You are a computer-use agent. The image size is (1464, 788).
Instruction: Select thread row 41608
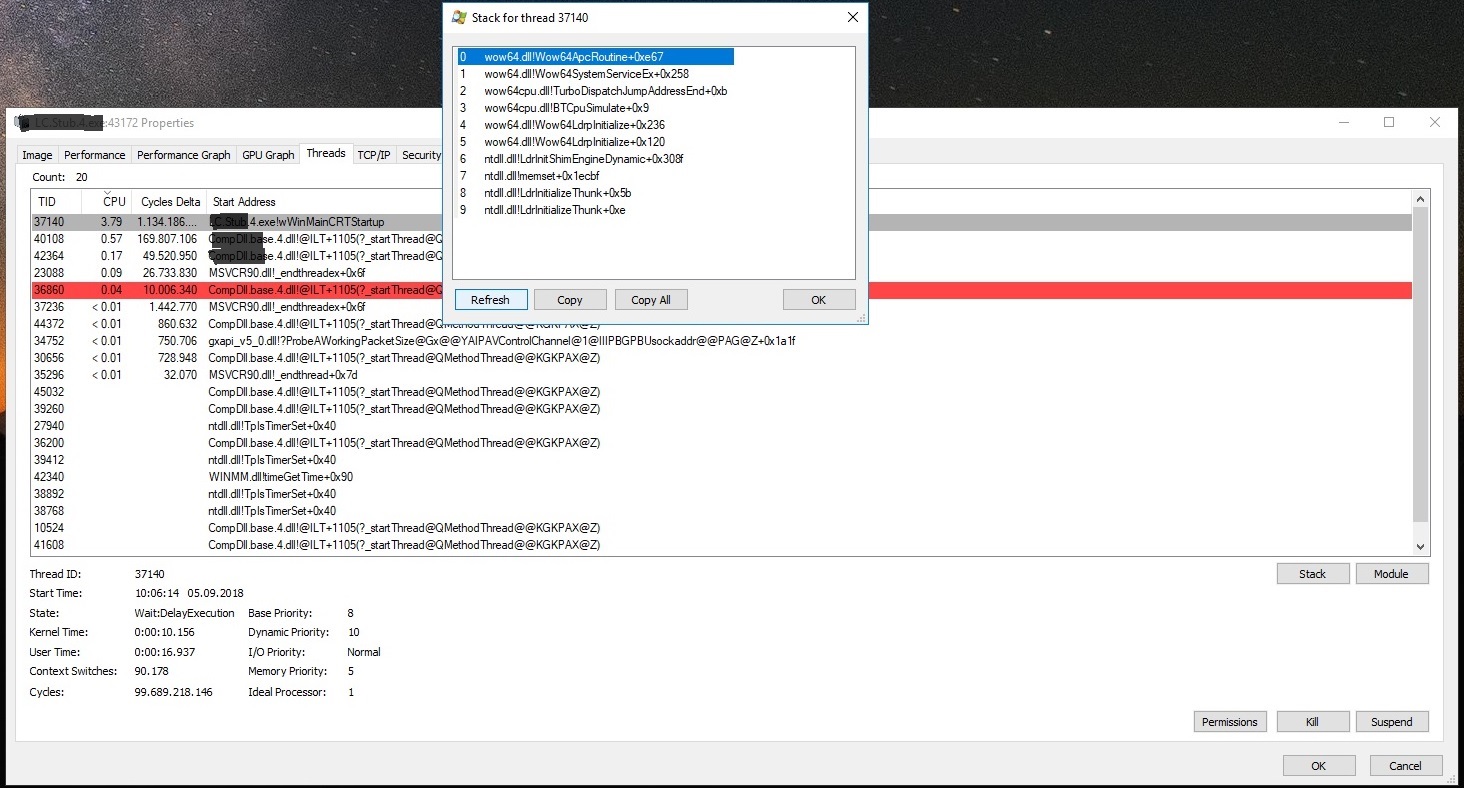point(721,545)
